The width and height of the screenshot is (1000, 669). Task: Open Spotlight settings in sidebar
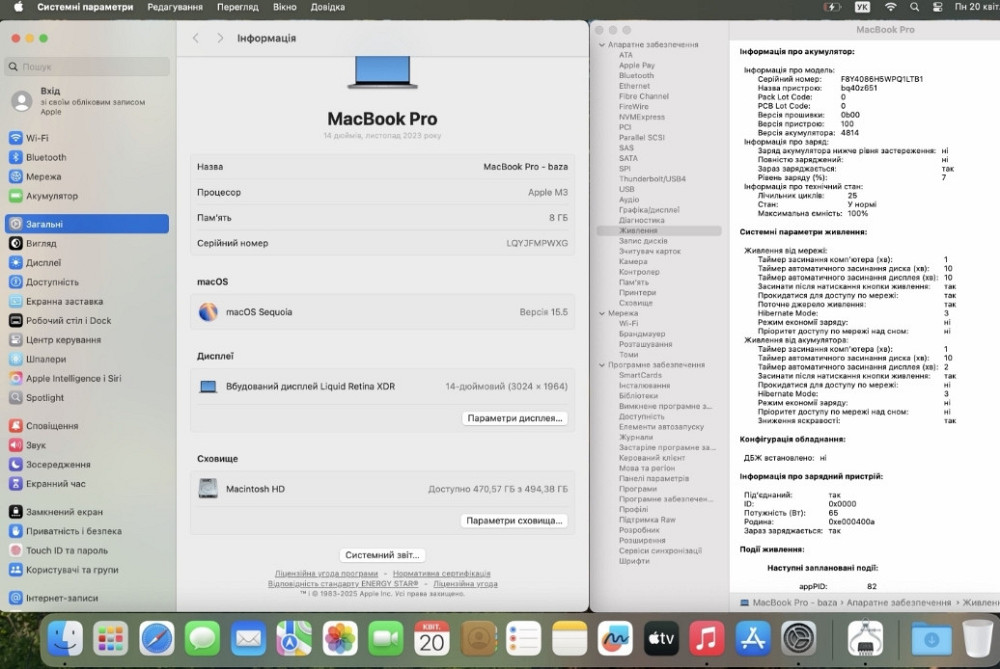tap(37, 397)
